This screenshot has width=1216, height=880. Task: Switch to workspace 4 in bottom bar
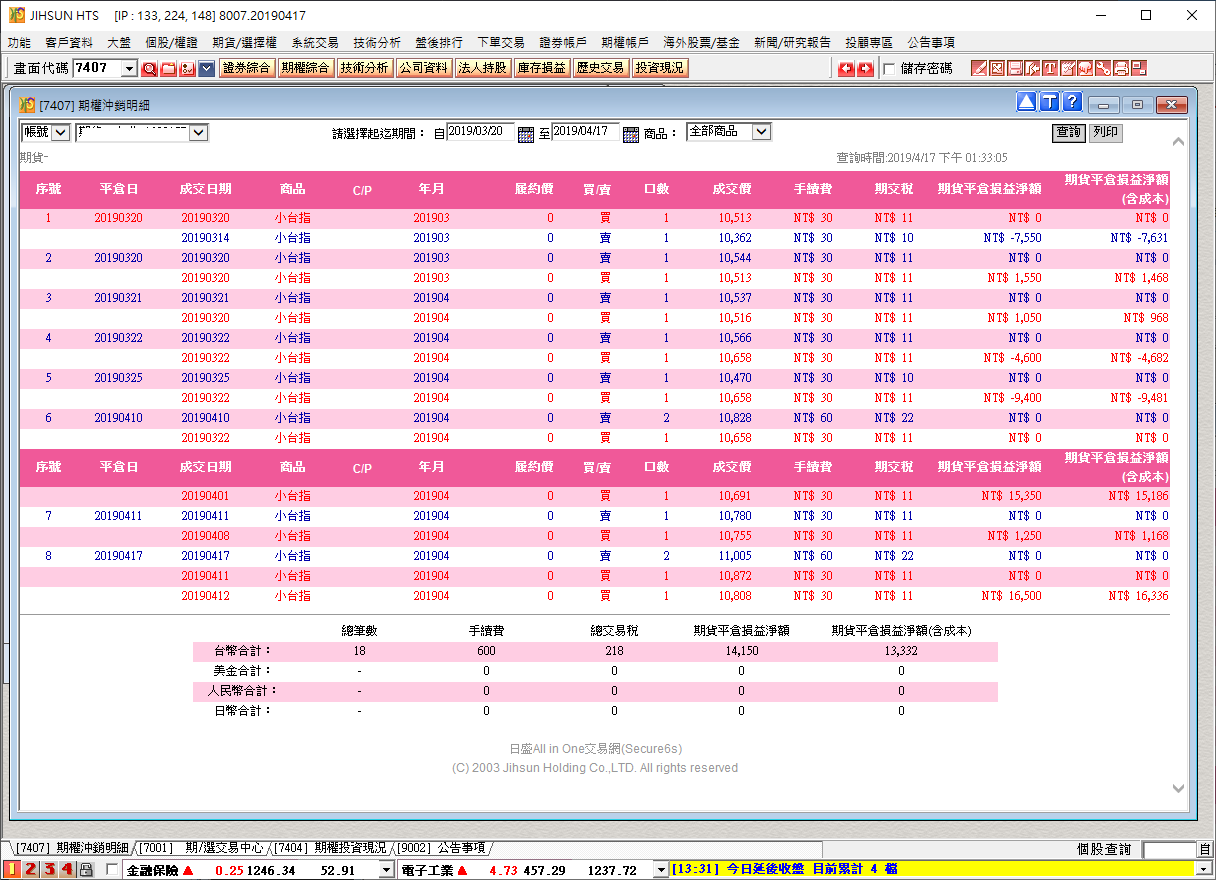coord(67,870)
